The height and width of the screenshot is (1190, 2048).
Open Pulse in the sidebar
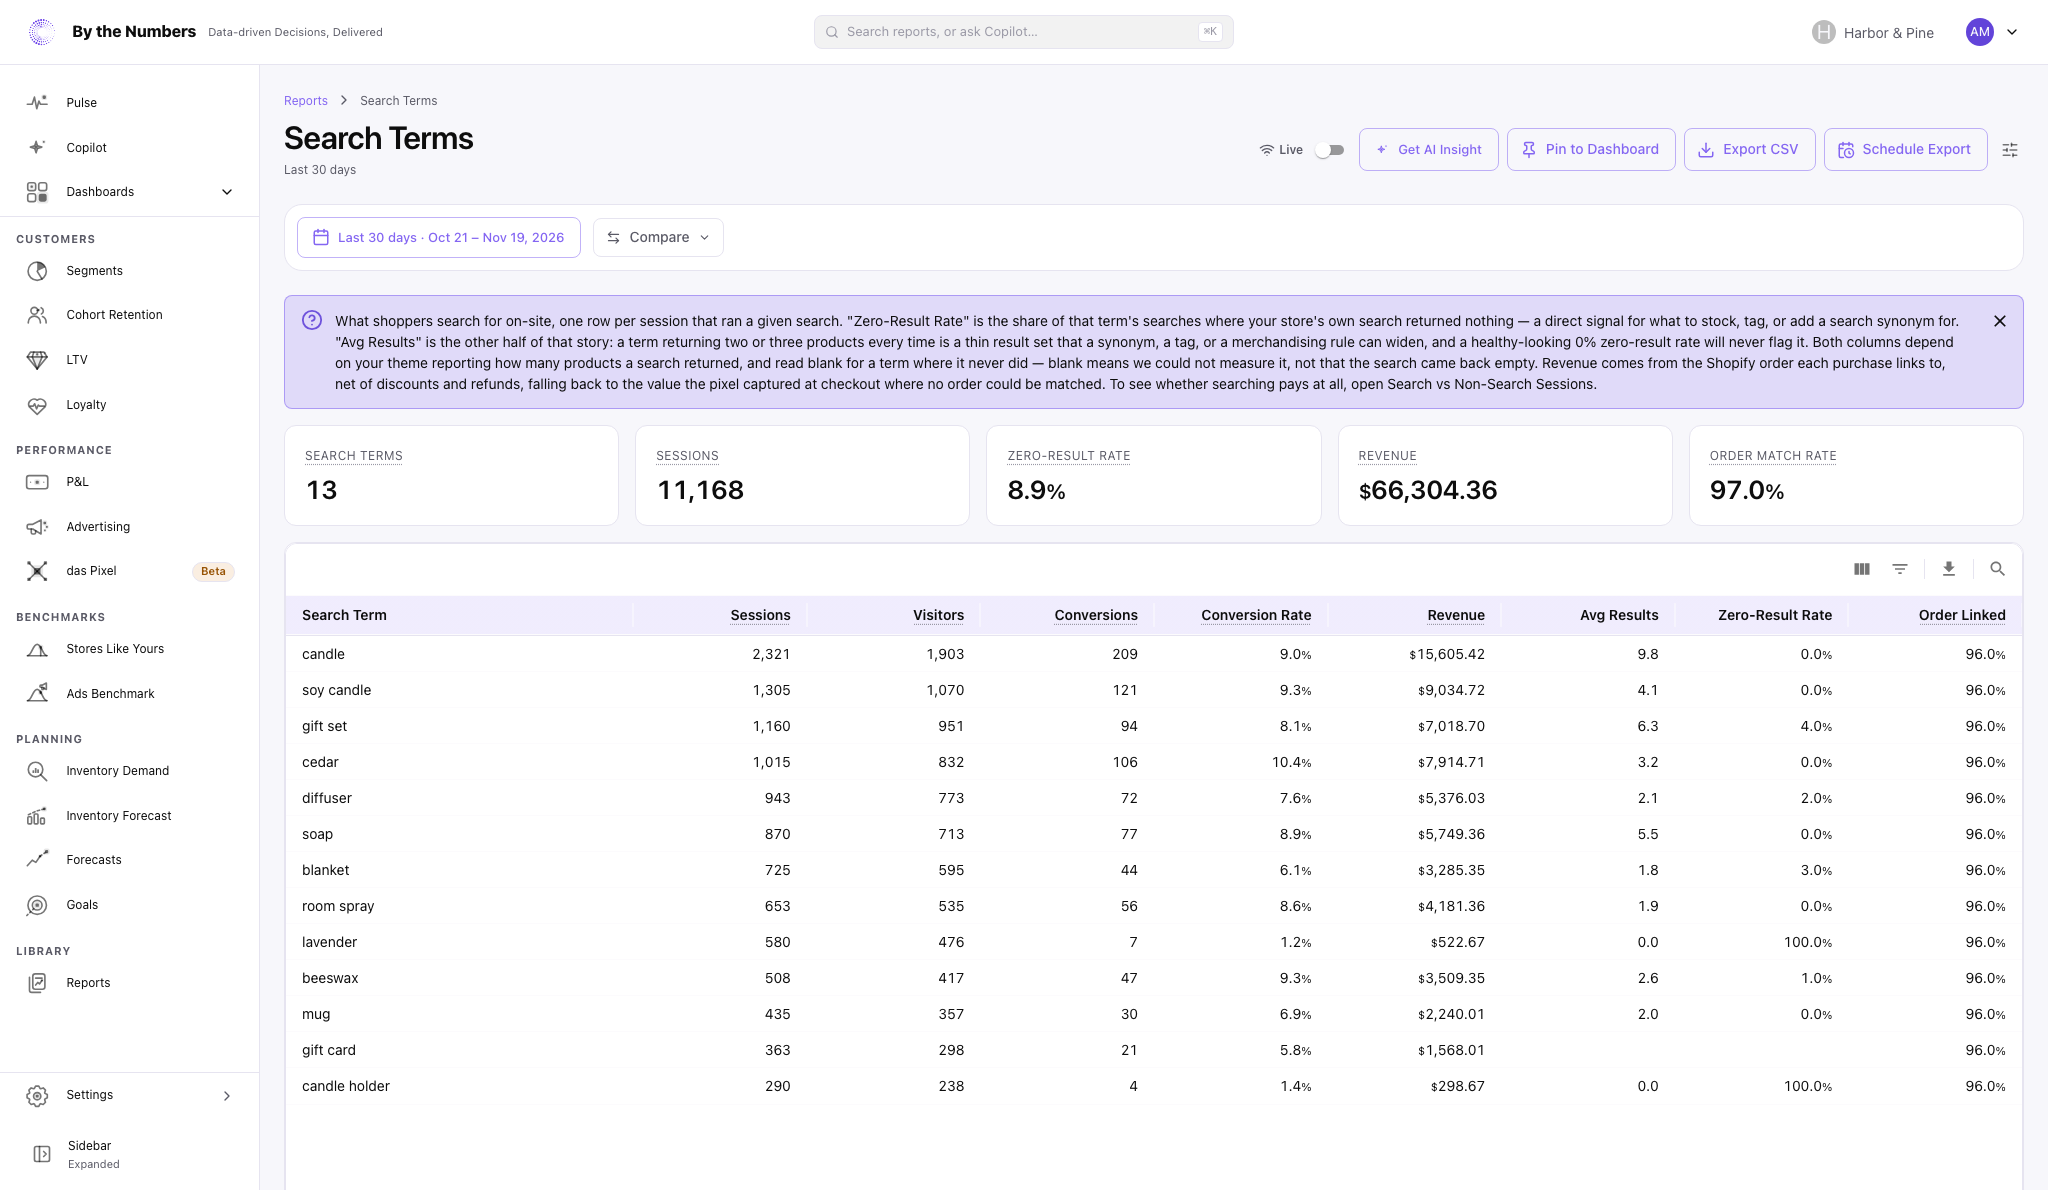[x=130, y=102]
